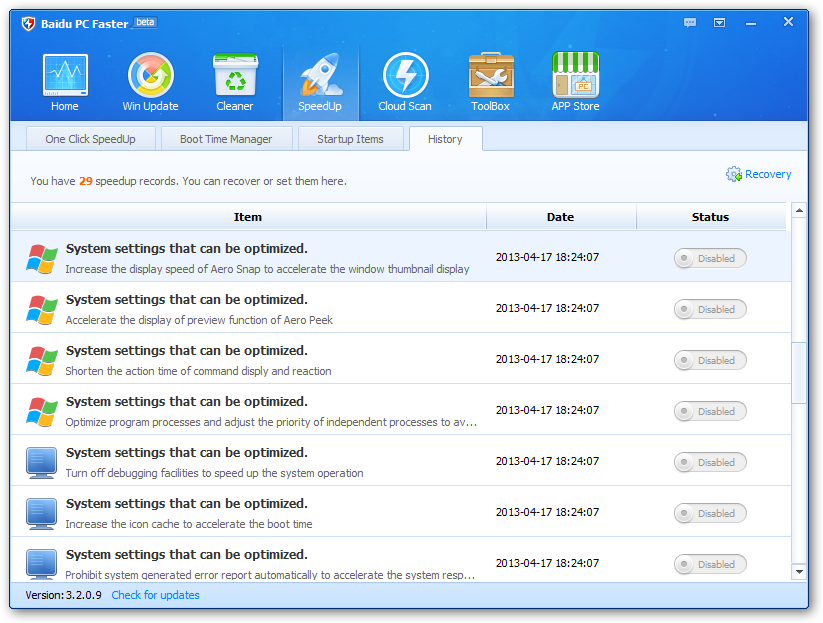
Task: Toggle Disabled switch for program processes optimization
Action: (x=710, y=411)
